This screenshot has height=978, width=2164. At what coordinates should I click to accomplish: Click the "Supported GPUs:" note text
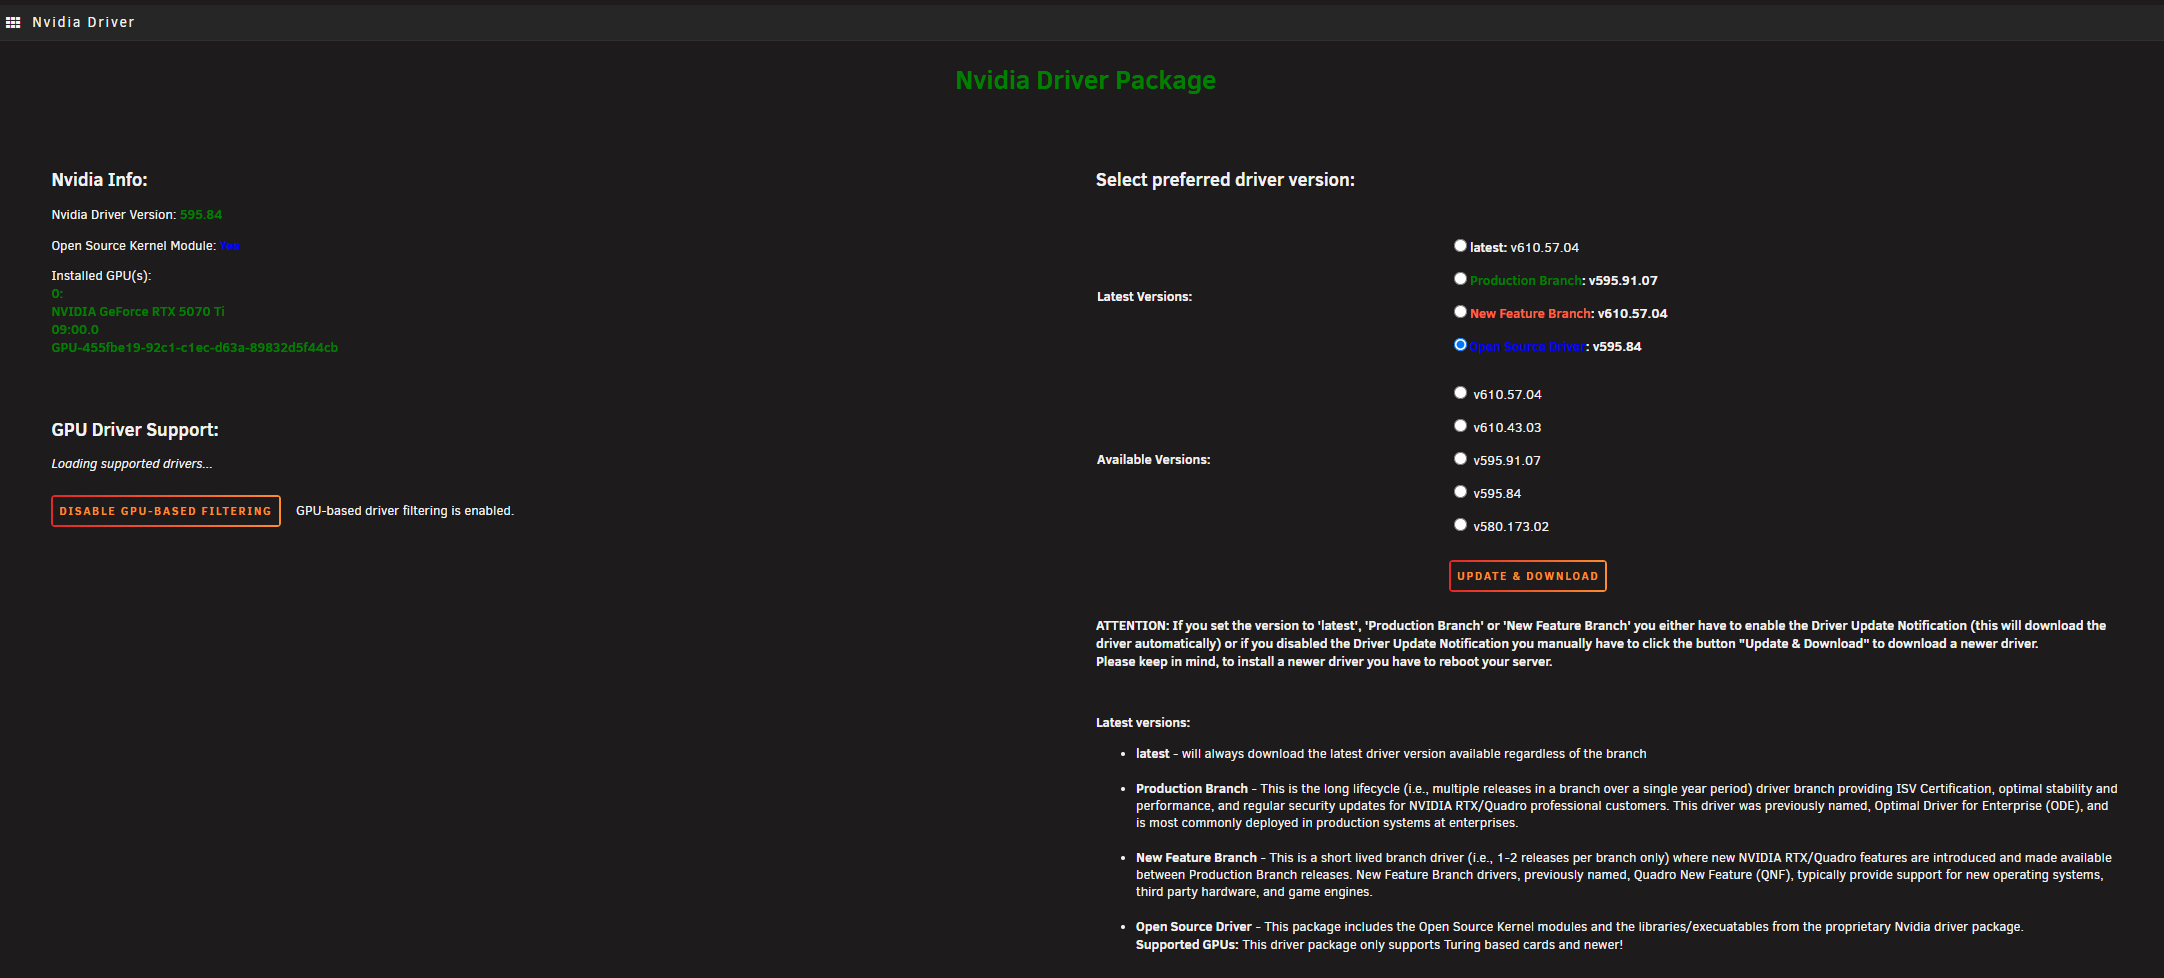(1379, 945)
